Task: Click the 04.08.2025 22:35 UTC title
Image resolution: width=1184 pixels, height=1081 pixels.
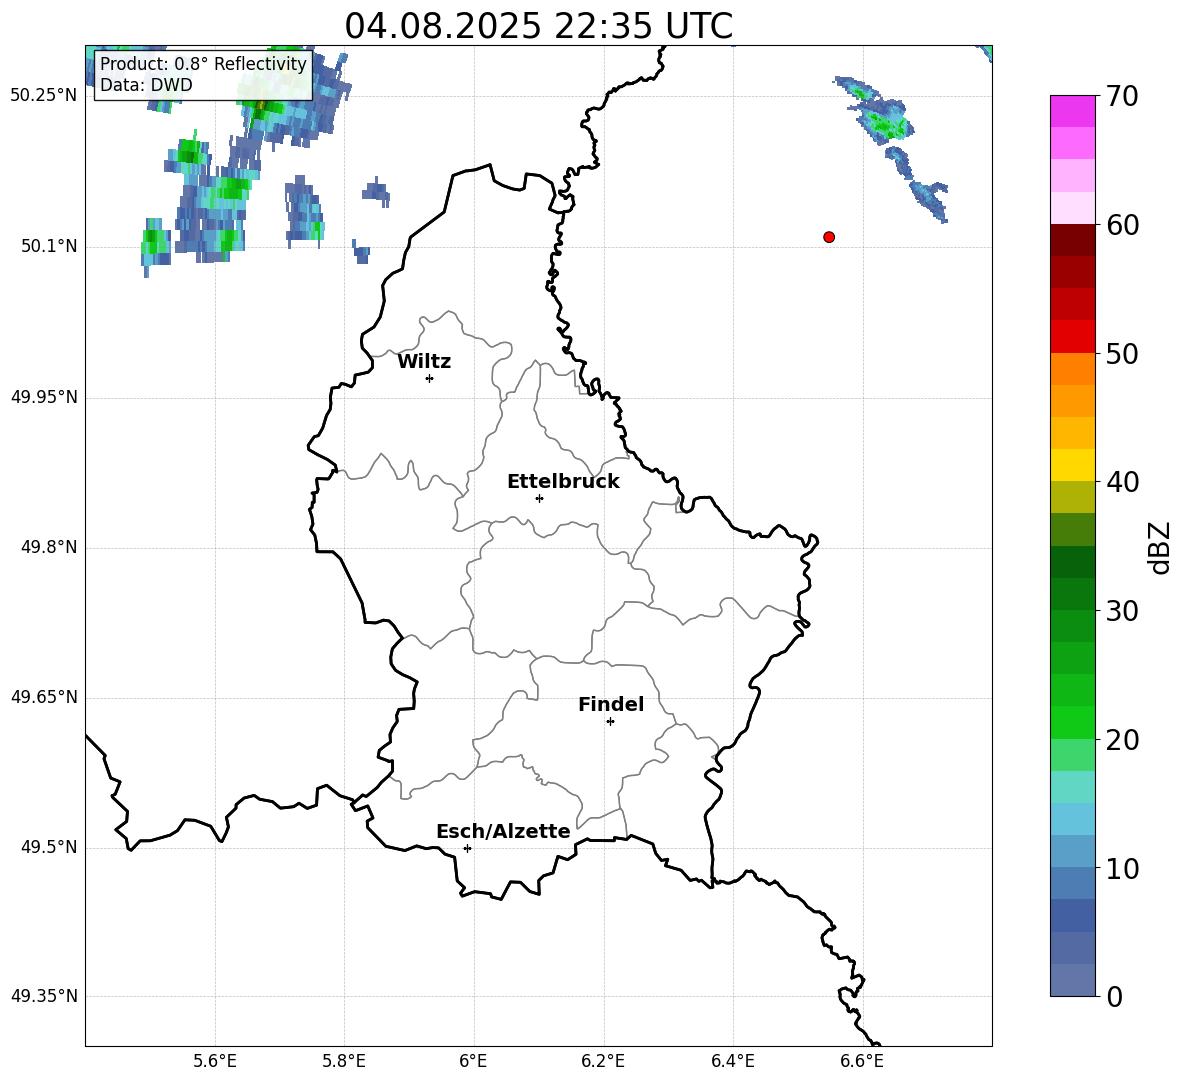Action: click(538, 26)
